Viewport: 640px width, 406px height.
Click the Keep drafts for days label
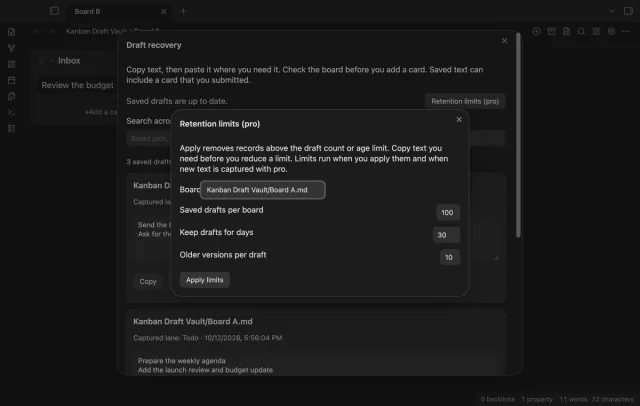click(216, 233)
